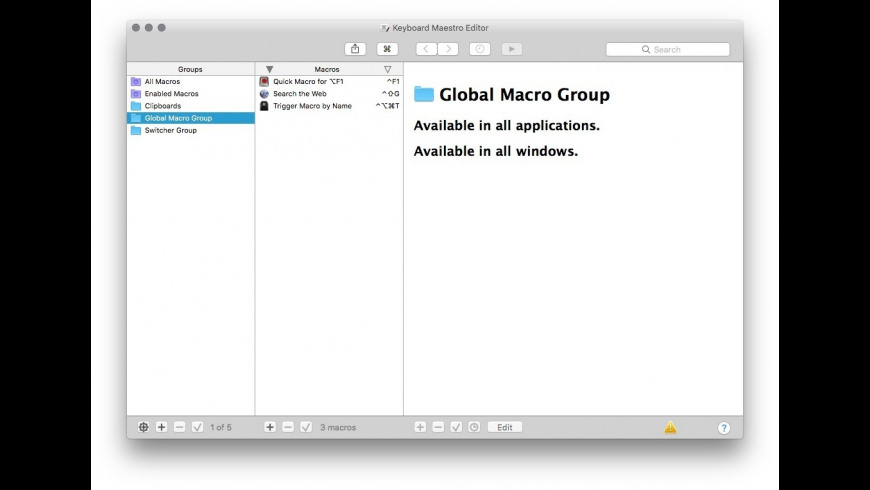This screenshot has height=490, width=870.
Task: Open the Help question mark button
Action: pyautogui.click(x=724, y=428)
